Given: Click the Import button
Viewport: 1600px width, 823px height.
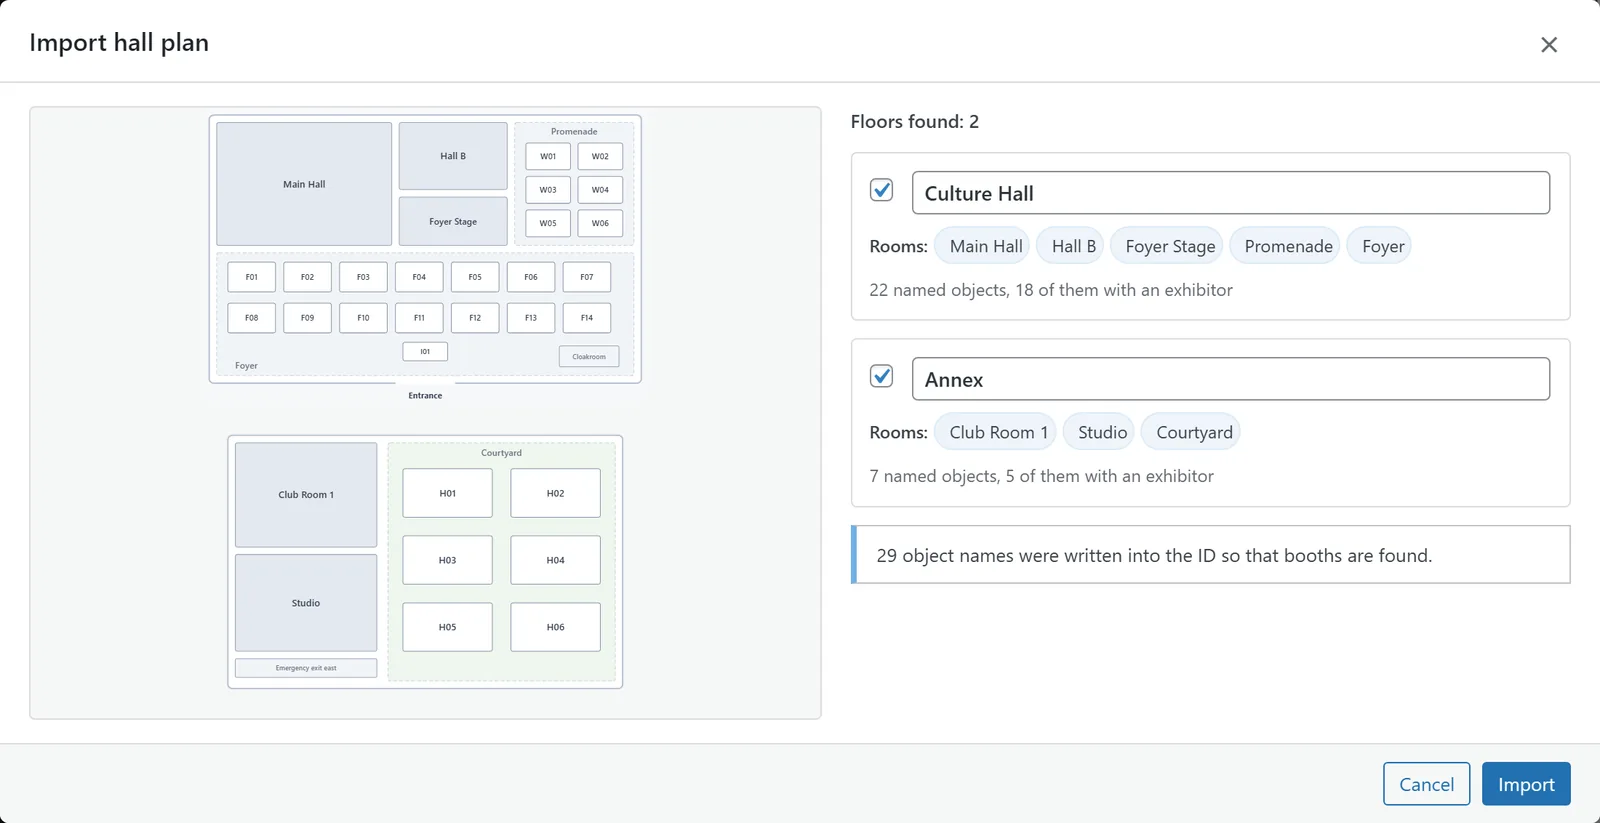Looking at the screenshot, I should [x=1526, y=784].
